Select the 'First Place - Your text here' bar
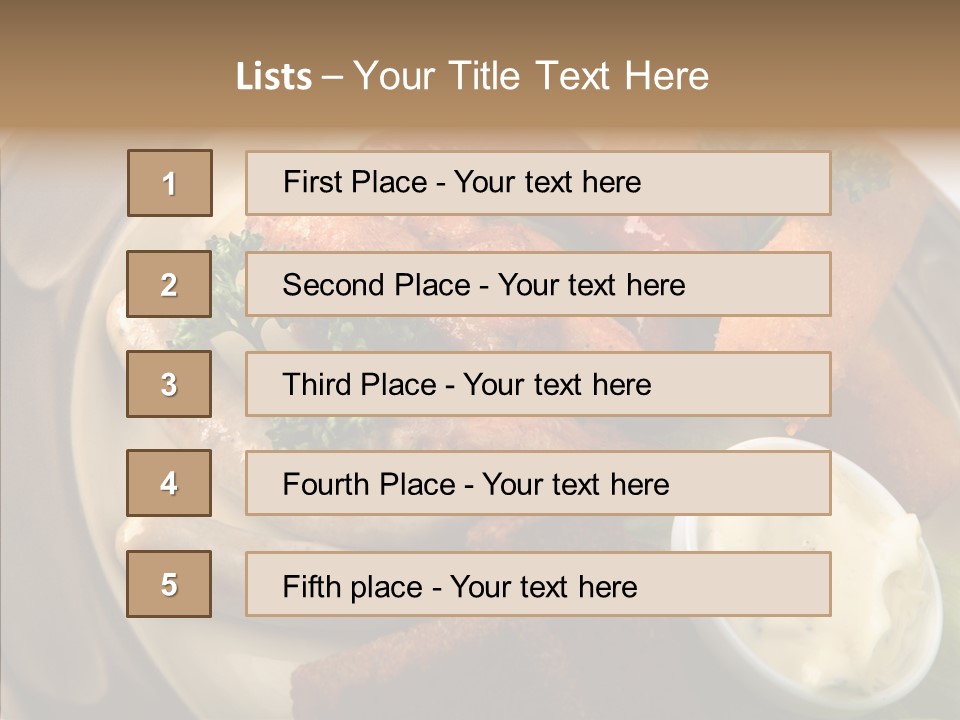 pyautogui.click(x=538, y=183)
